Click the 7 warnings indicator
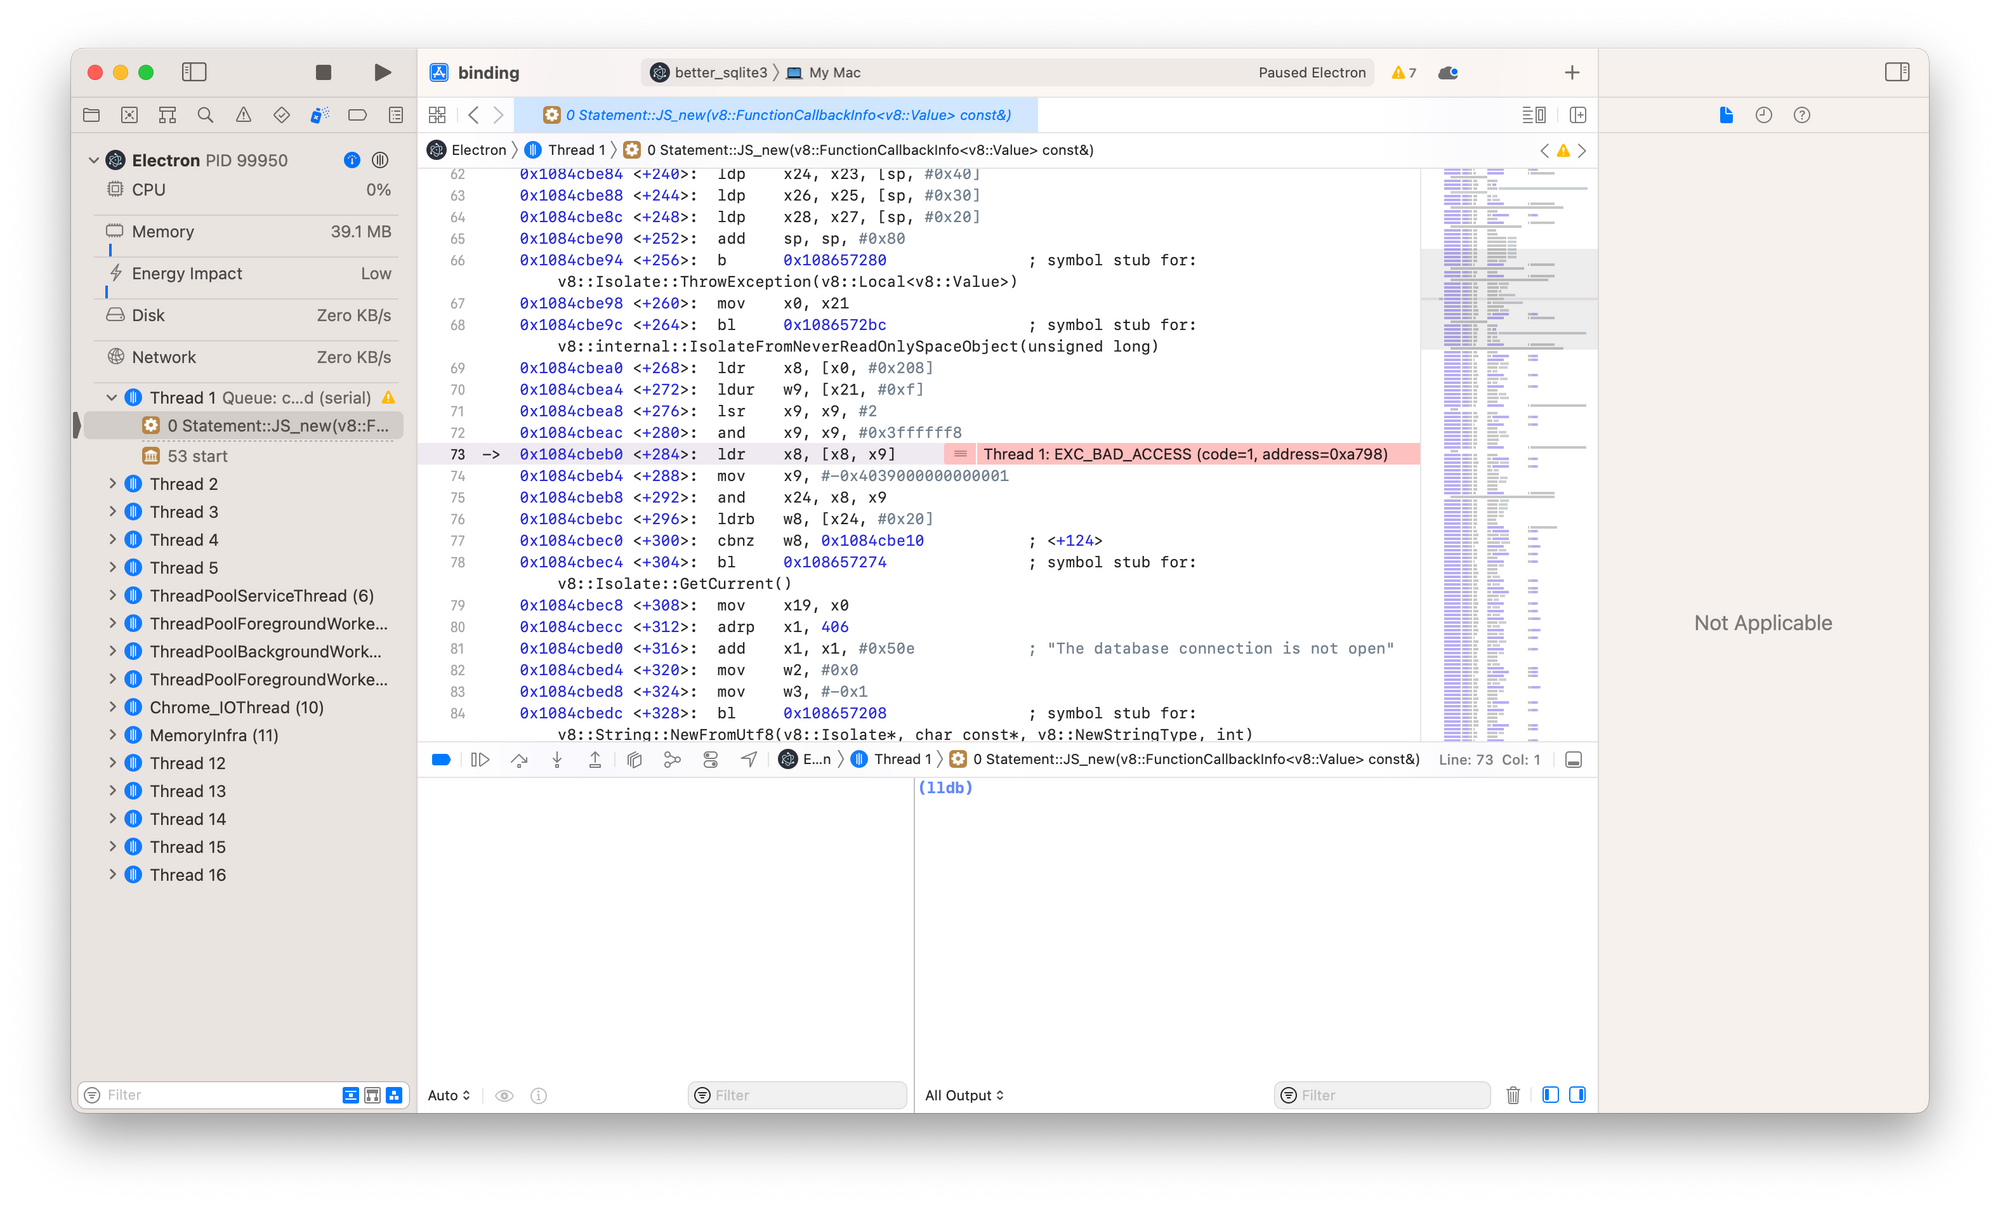Screen dimensions: 2000x1207 1404,73
